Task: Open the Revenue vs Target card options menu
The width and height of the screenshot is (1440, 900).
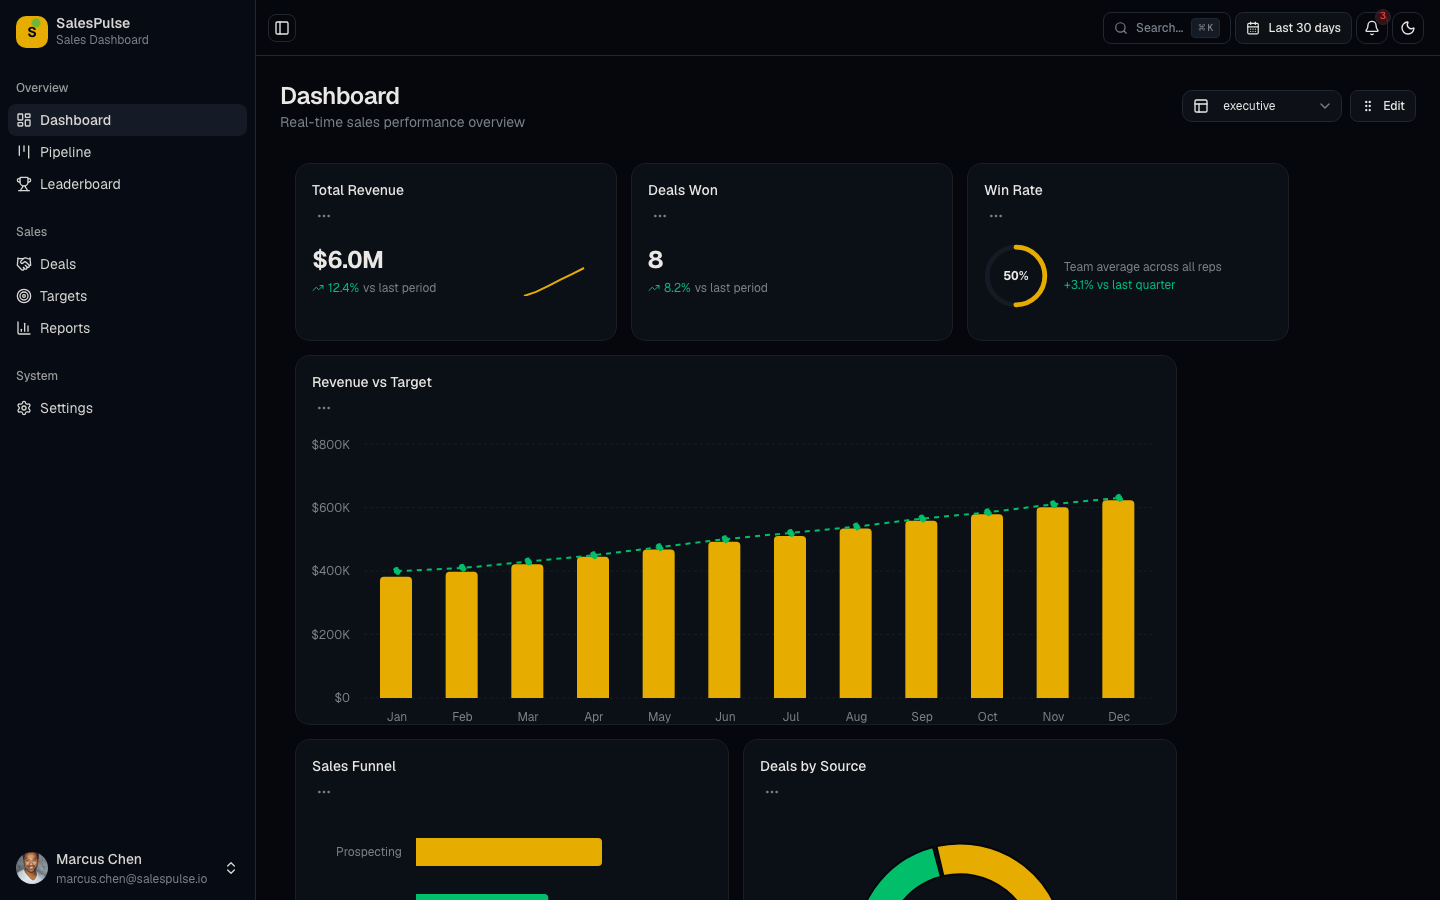Action: (x=323, y=408)
